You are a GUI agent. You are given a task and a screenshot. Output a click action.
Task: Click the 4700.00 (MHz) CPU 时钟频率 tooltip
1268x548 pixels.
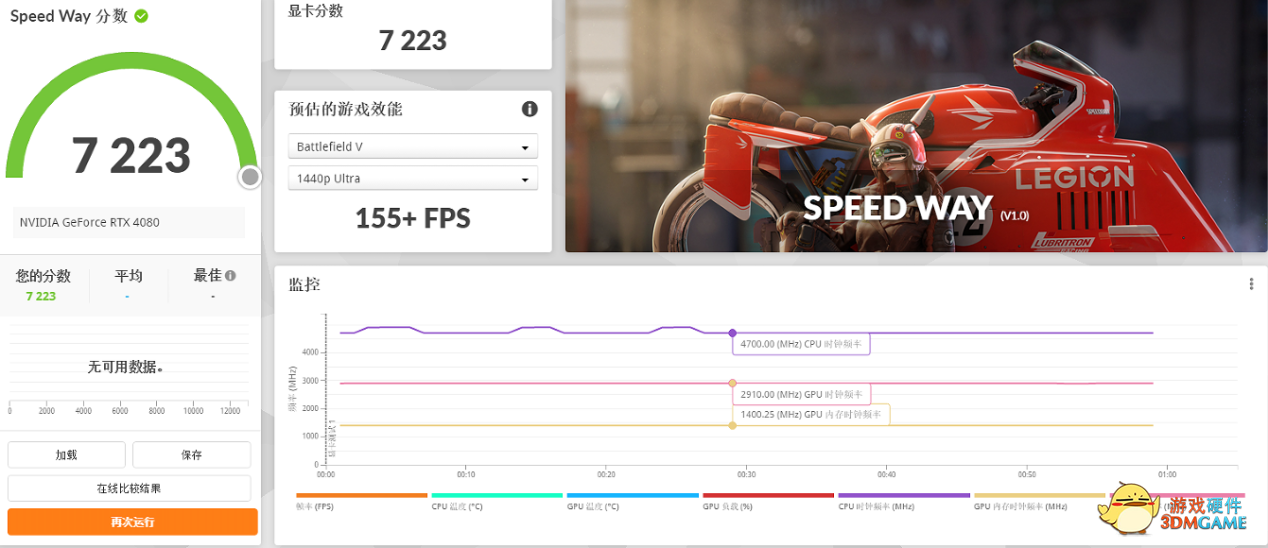coord(802,344)
